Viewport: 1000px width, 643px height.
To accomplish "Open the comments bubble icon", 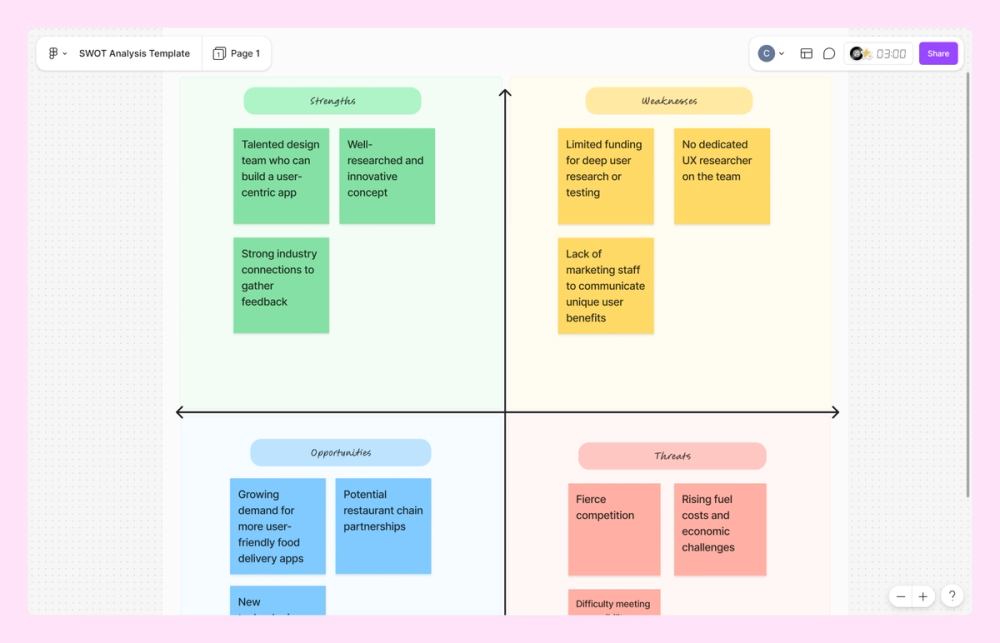I will (830, 53).
